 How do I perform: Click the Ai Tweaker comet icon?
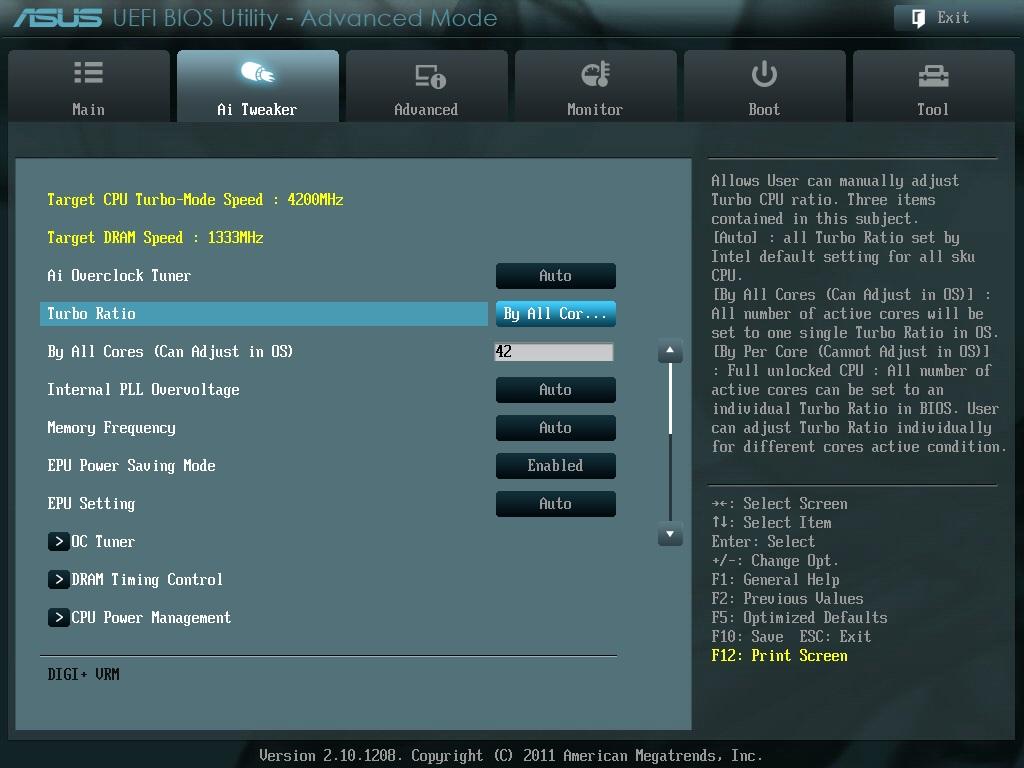(257, 72)
